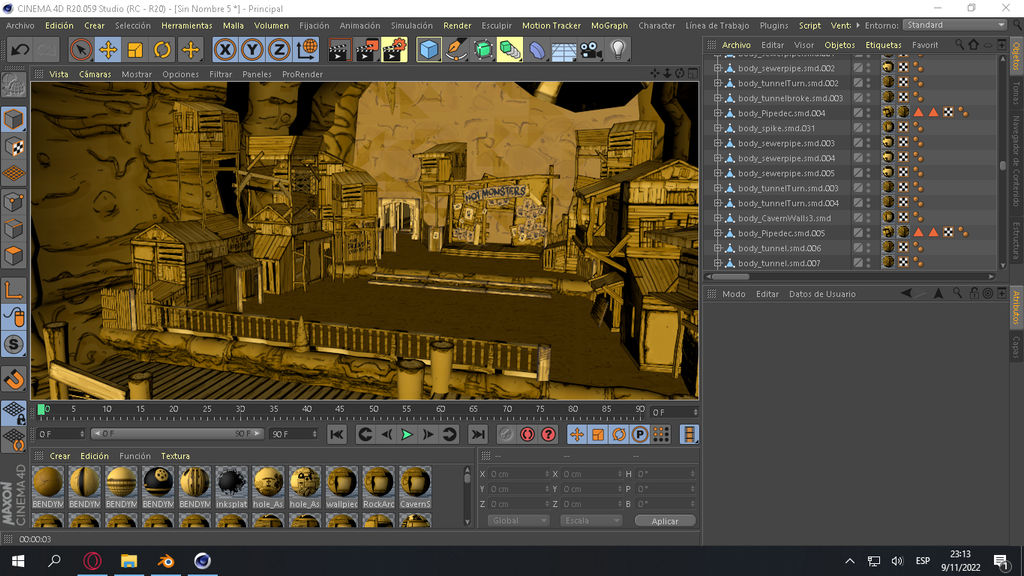This screenshot has height=576, width=1024.
Task: Click the Enable Axis tool icon
Action: tap(14, 290)
